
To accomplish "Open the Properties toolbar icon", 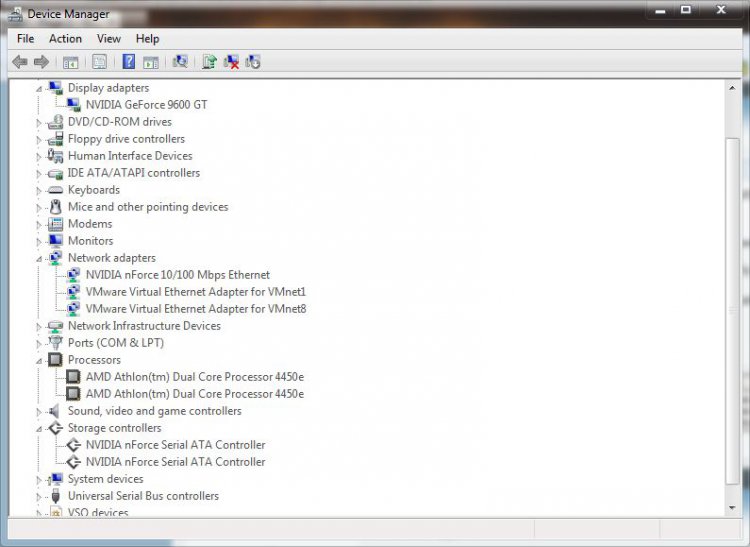I will click(x=99, y=62).
